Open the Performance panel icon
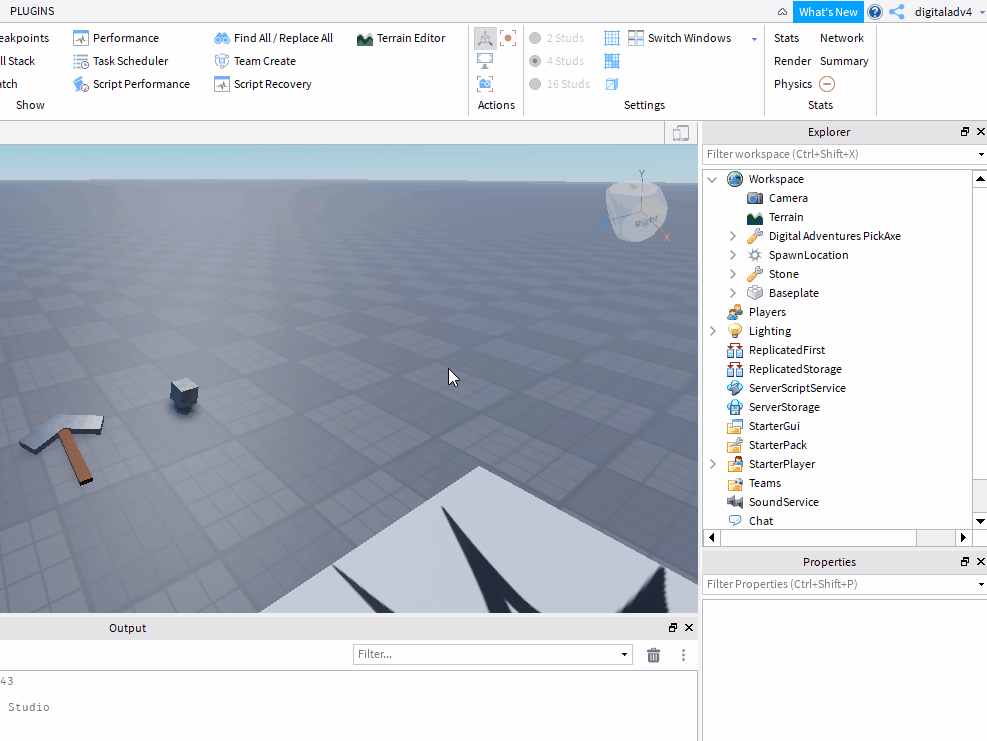This screenshot has height=741, width=987. pyautogui.click(x=81, y=38)
